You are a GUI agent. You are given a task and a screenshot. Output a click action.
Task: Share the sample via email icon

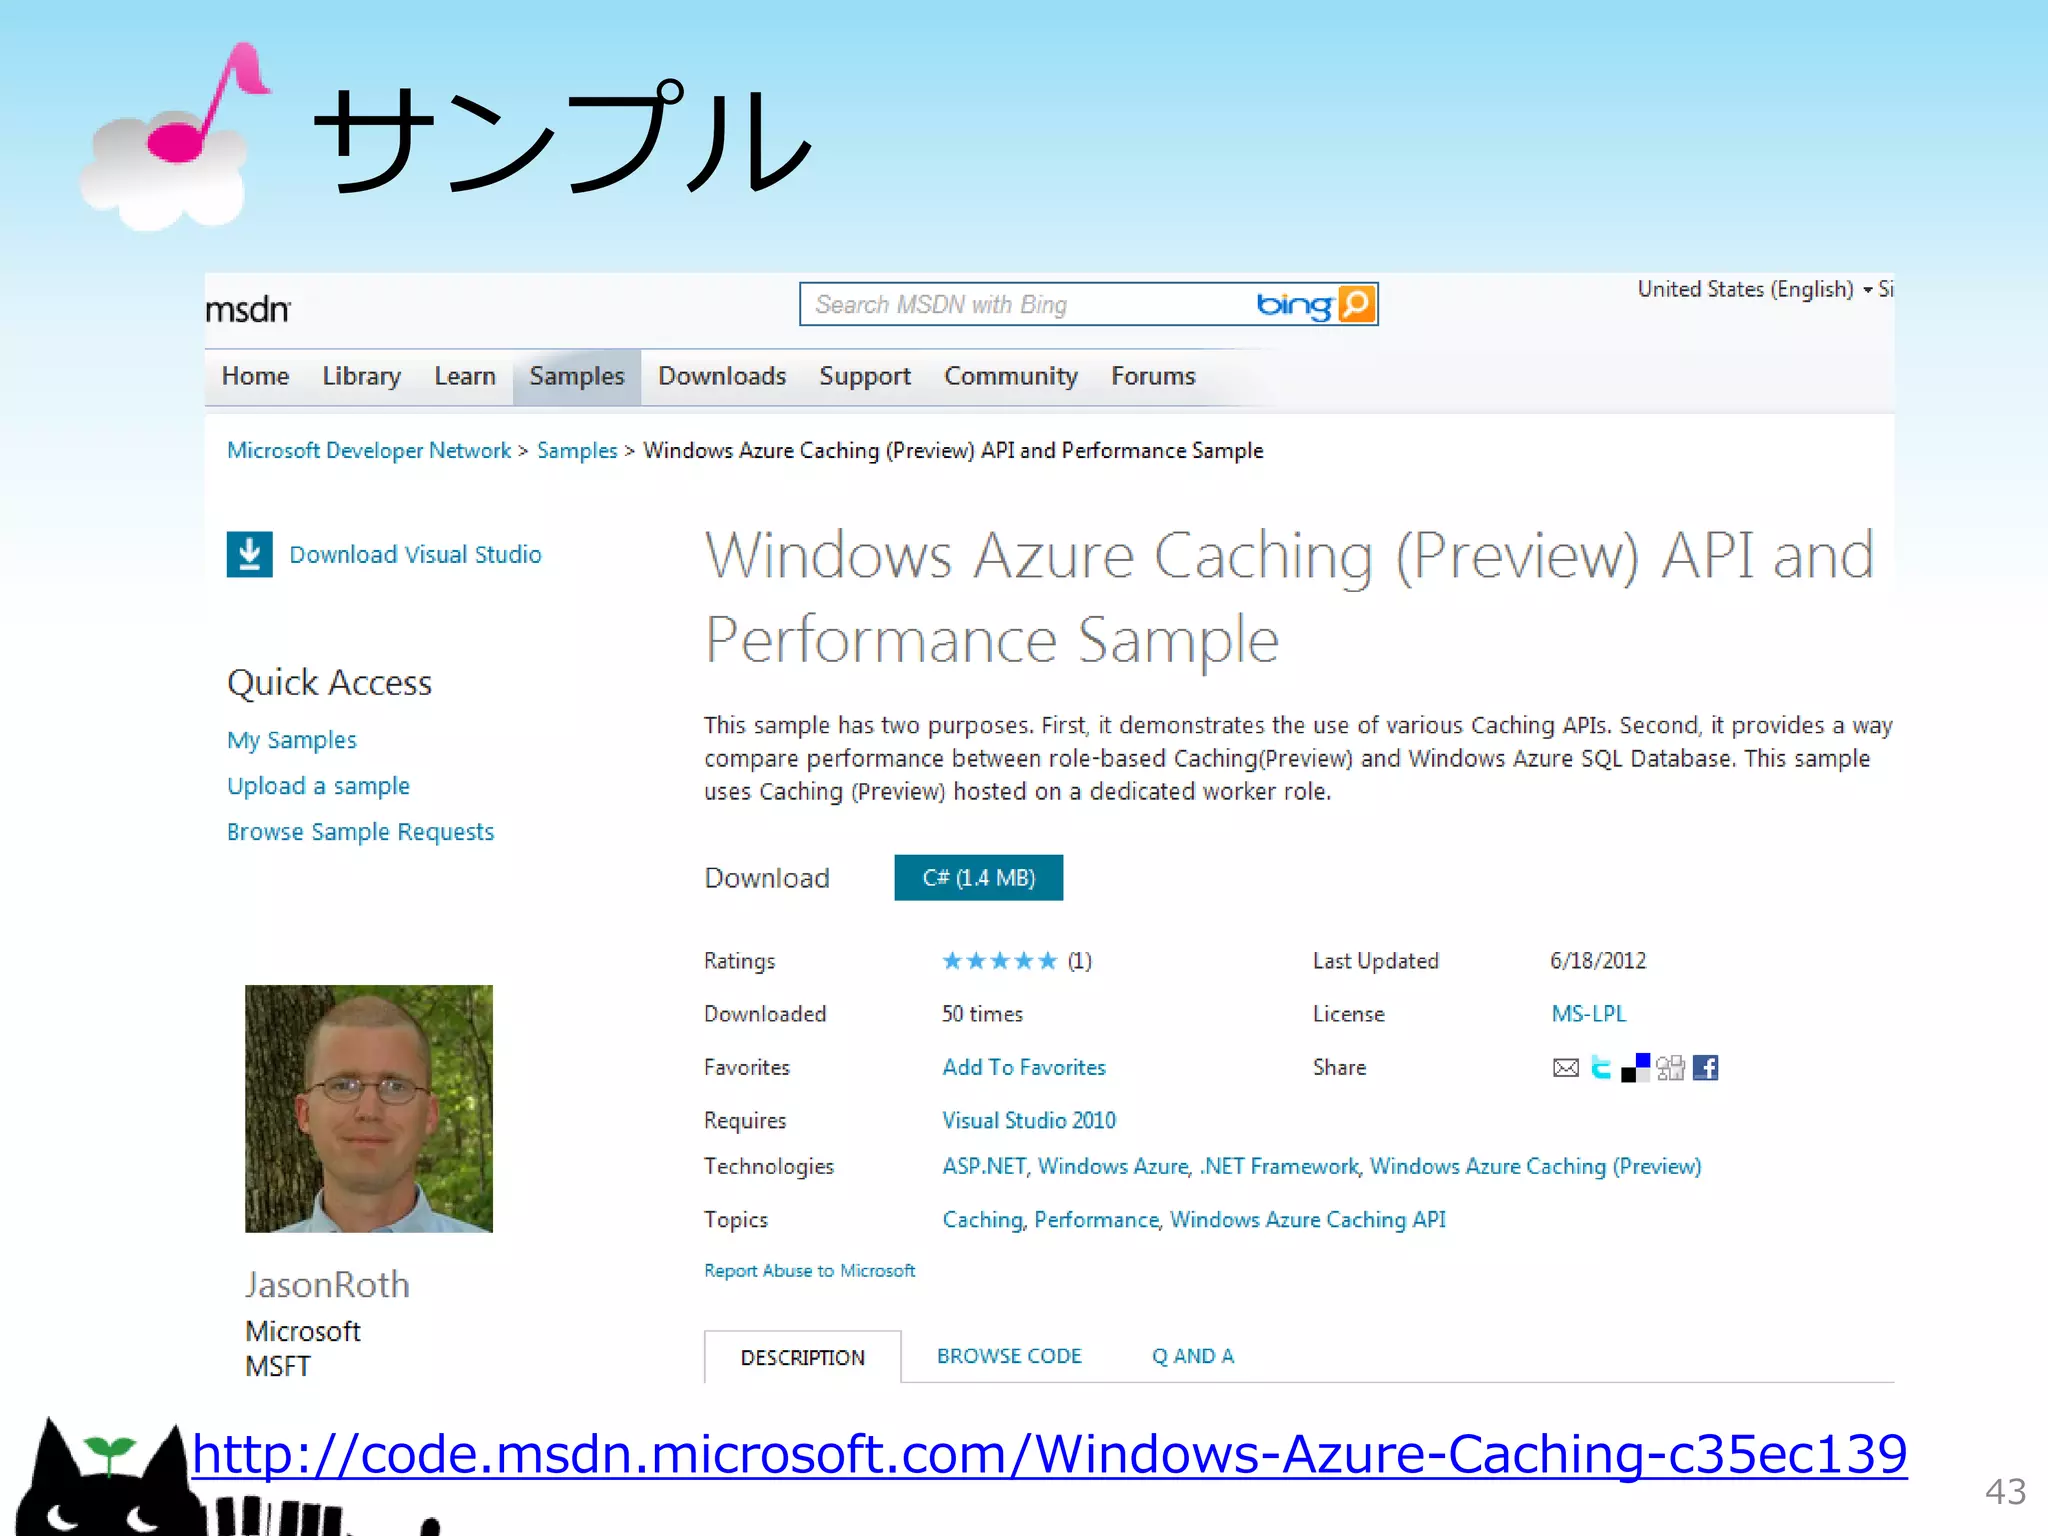coord(1566,1068)
